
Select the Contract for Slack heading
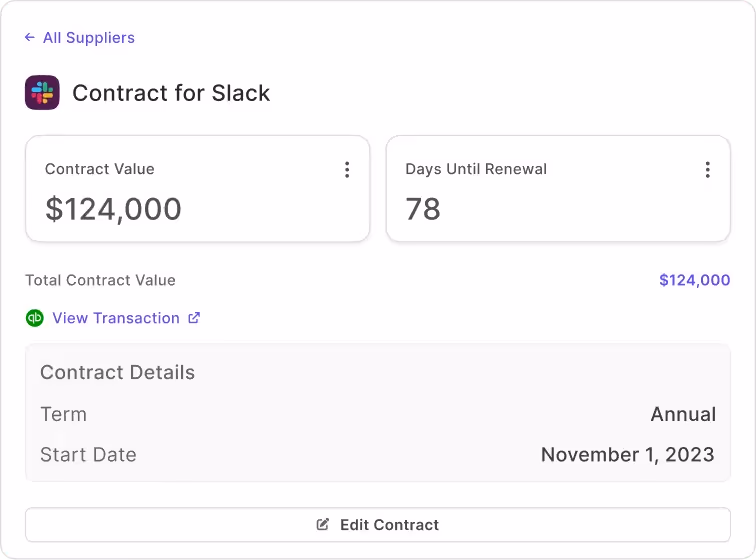tap(171, 94)
